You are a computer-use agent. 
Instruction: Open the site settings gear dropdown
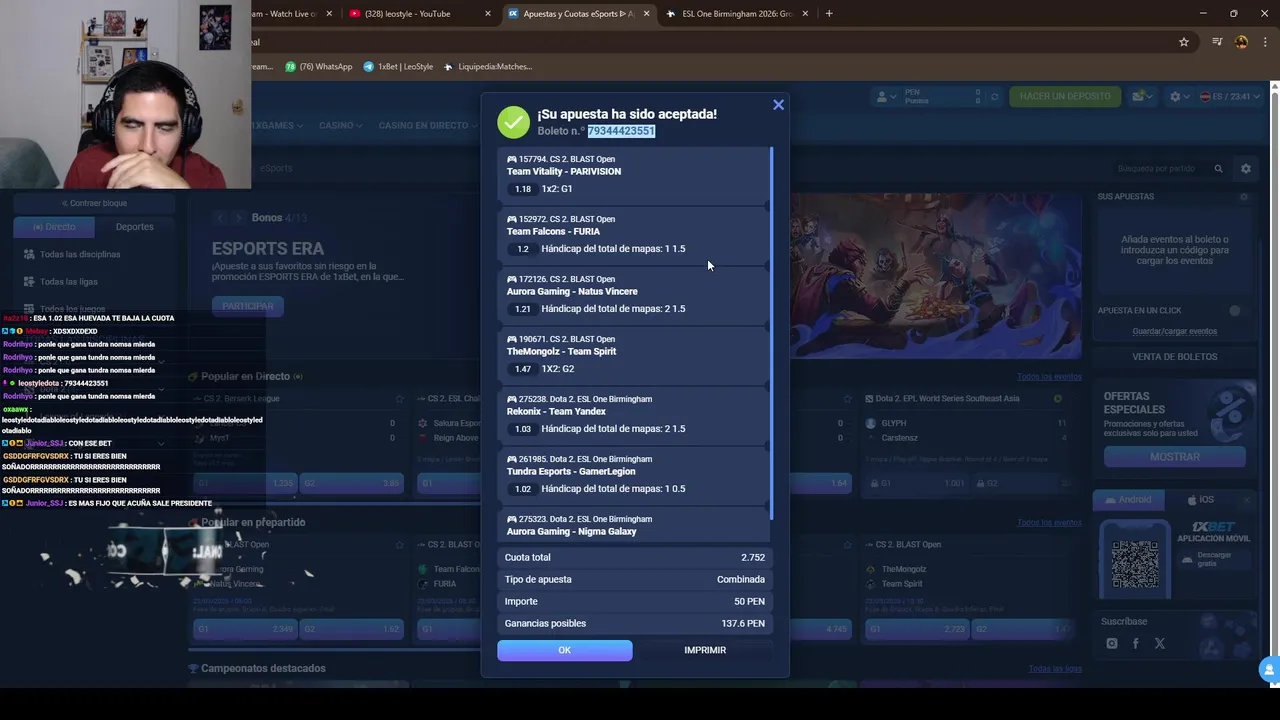[x=1180, y=97]
